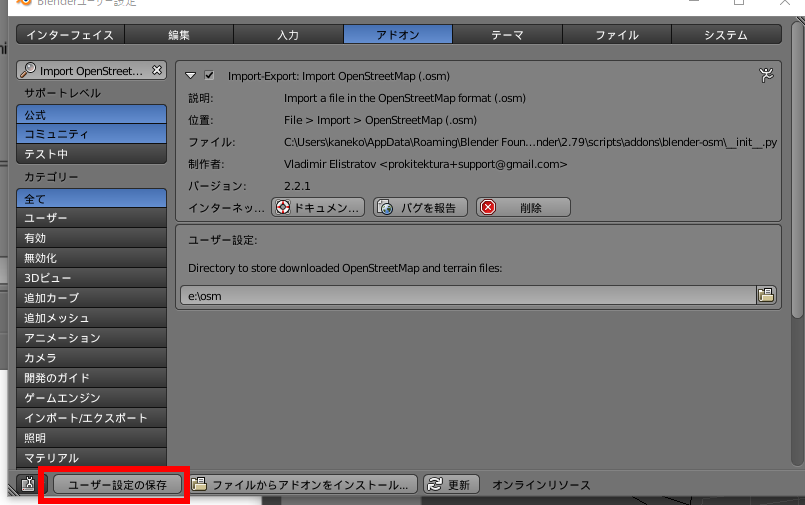The image size is (805, 505).
Task: Select the インポート/エクスポート category
Action: click(91, 418)
